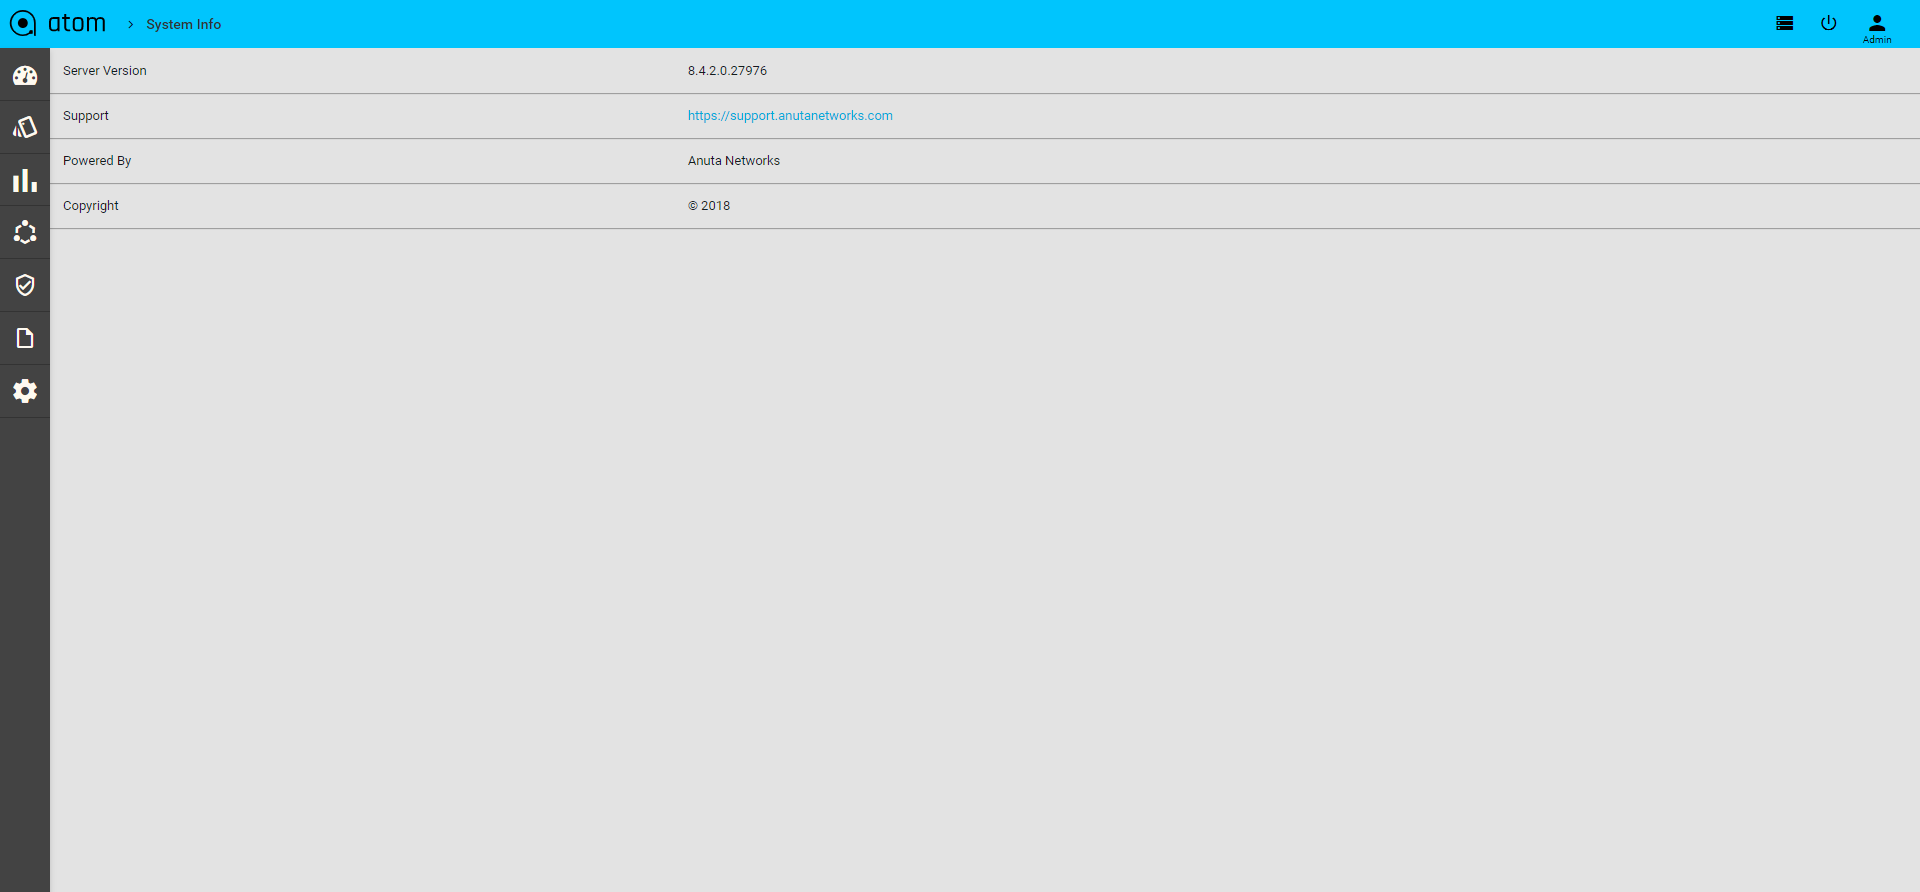
Task: Open the dashboard gauge icon in sidebar
Action: [x=25, y=75]
